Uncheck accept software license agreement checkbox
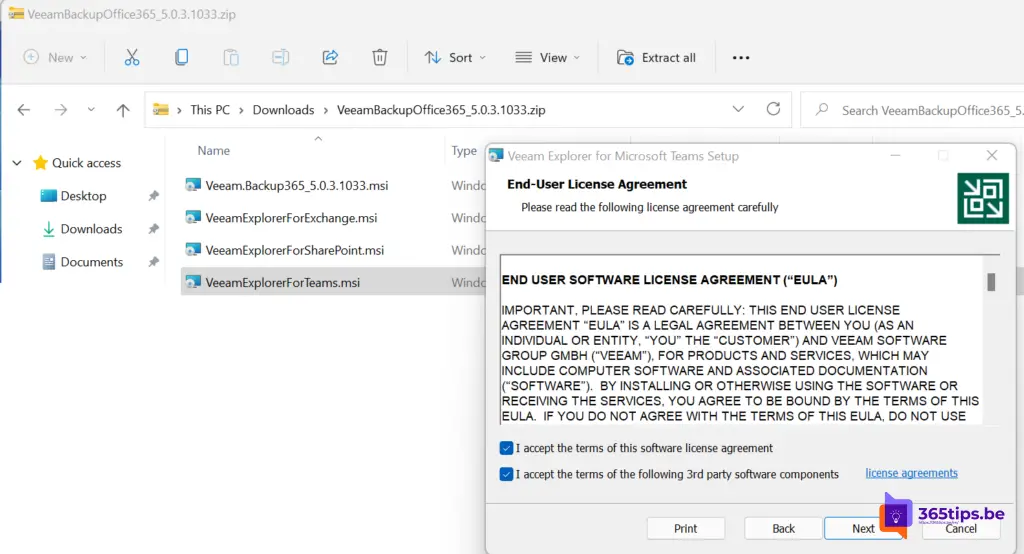The image size is (1024, 554). pyautogui.click(x=506, y=448)
